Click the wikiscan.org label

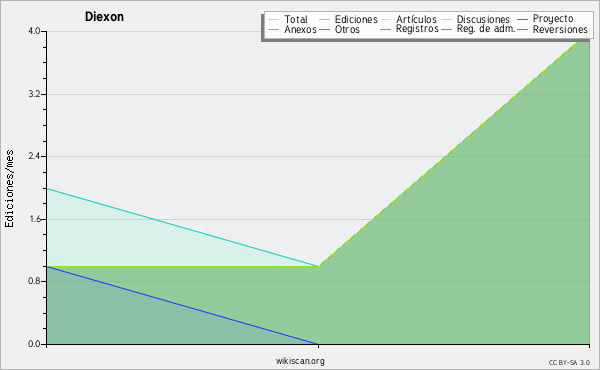[x=300, y=361]
